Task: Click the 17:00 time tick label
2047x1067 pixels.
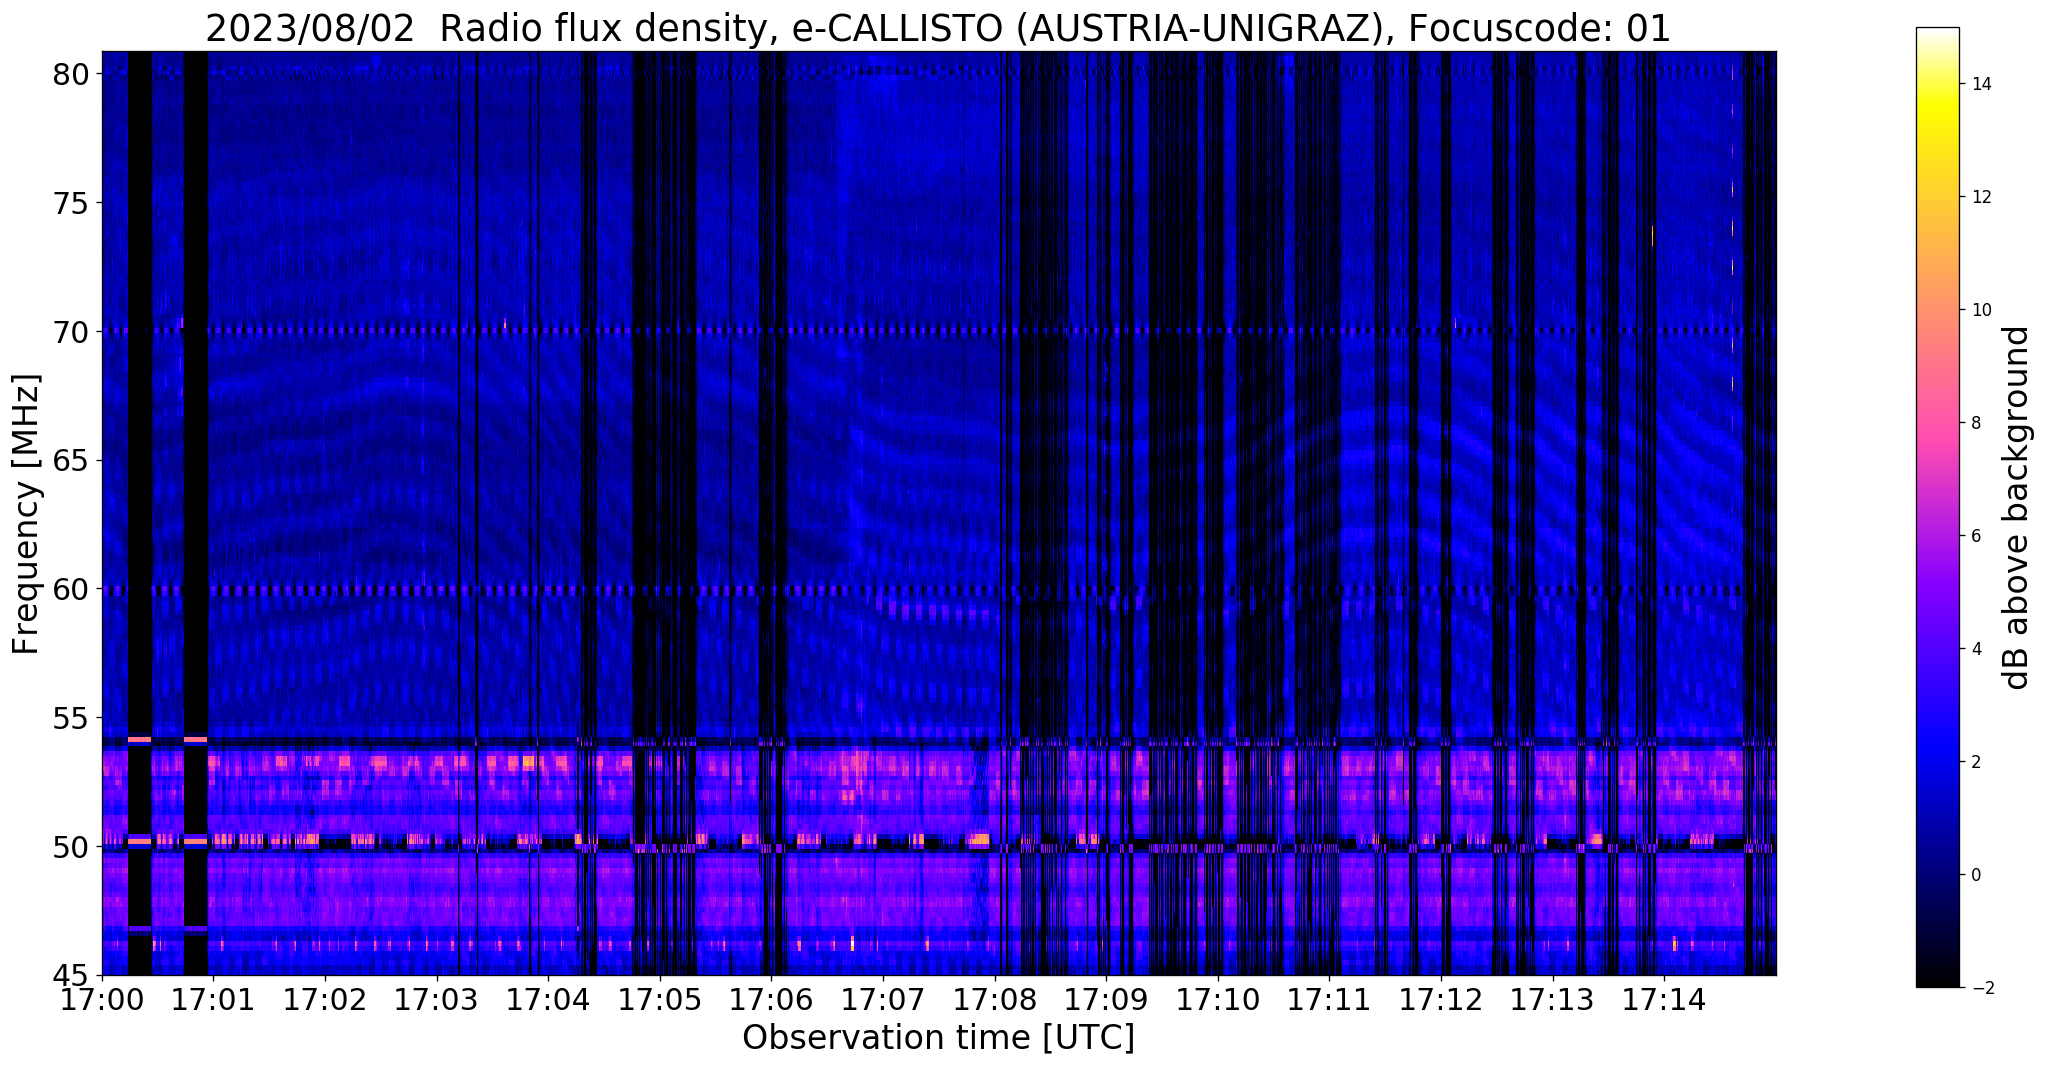Action: [x=102, y=999]
